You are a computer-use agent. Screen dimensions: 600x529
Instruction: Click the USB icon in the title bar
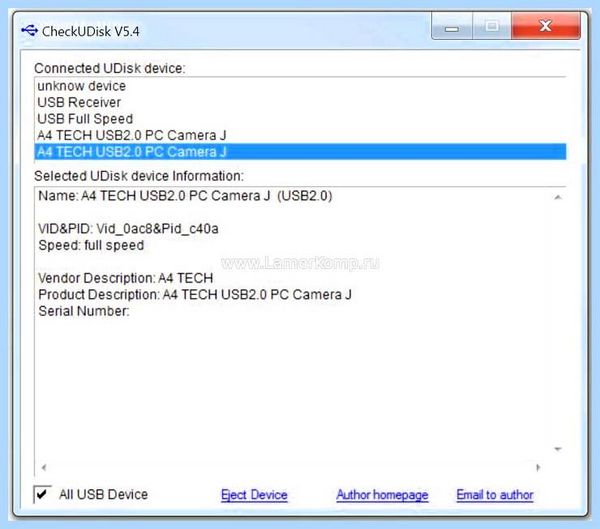pyautogui.click(x=29, y=31)
